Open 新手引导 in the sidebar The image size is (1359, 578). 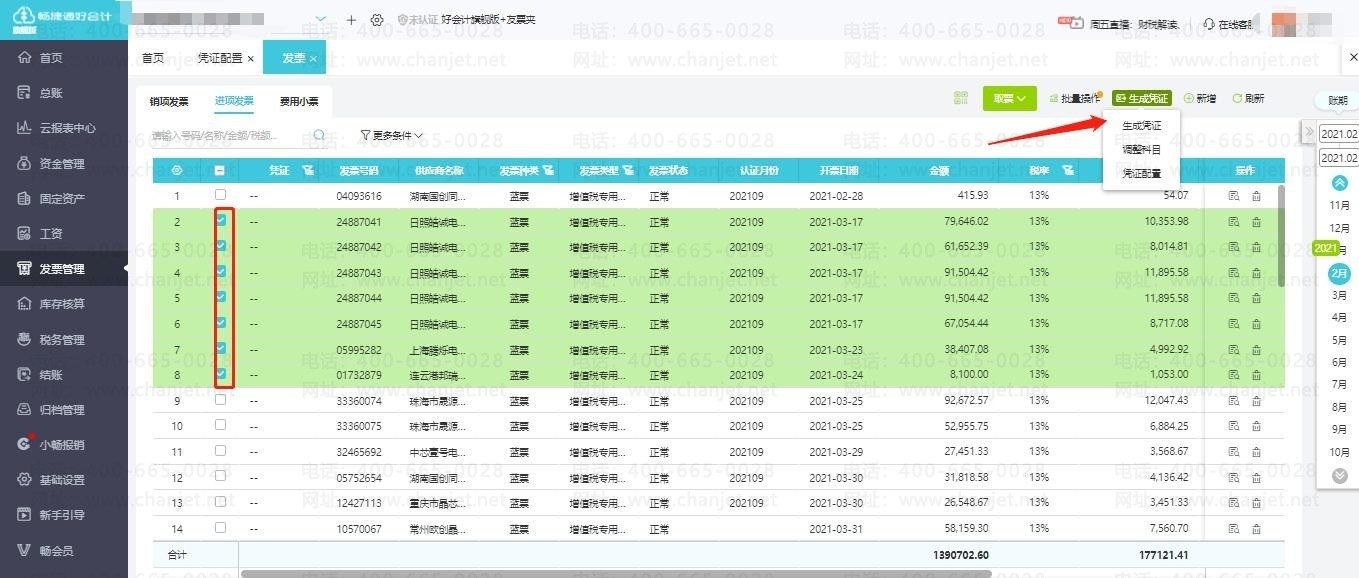pyautogui.click(x=64, y=515)
